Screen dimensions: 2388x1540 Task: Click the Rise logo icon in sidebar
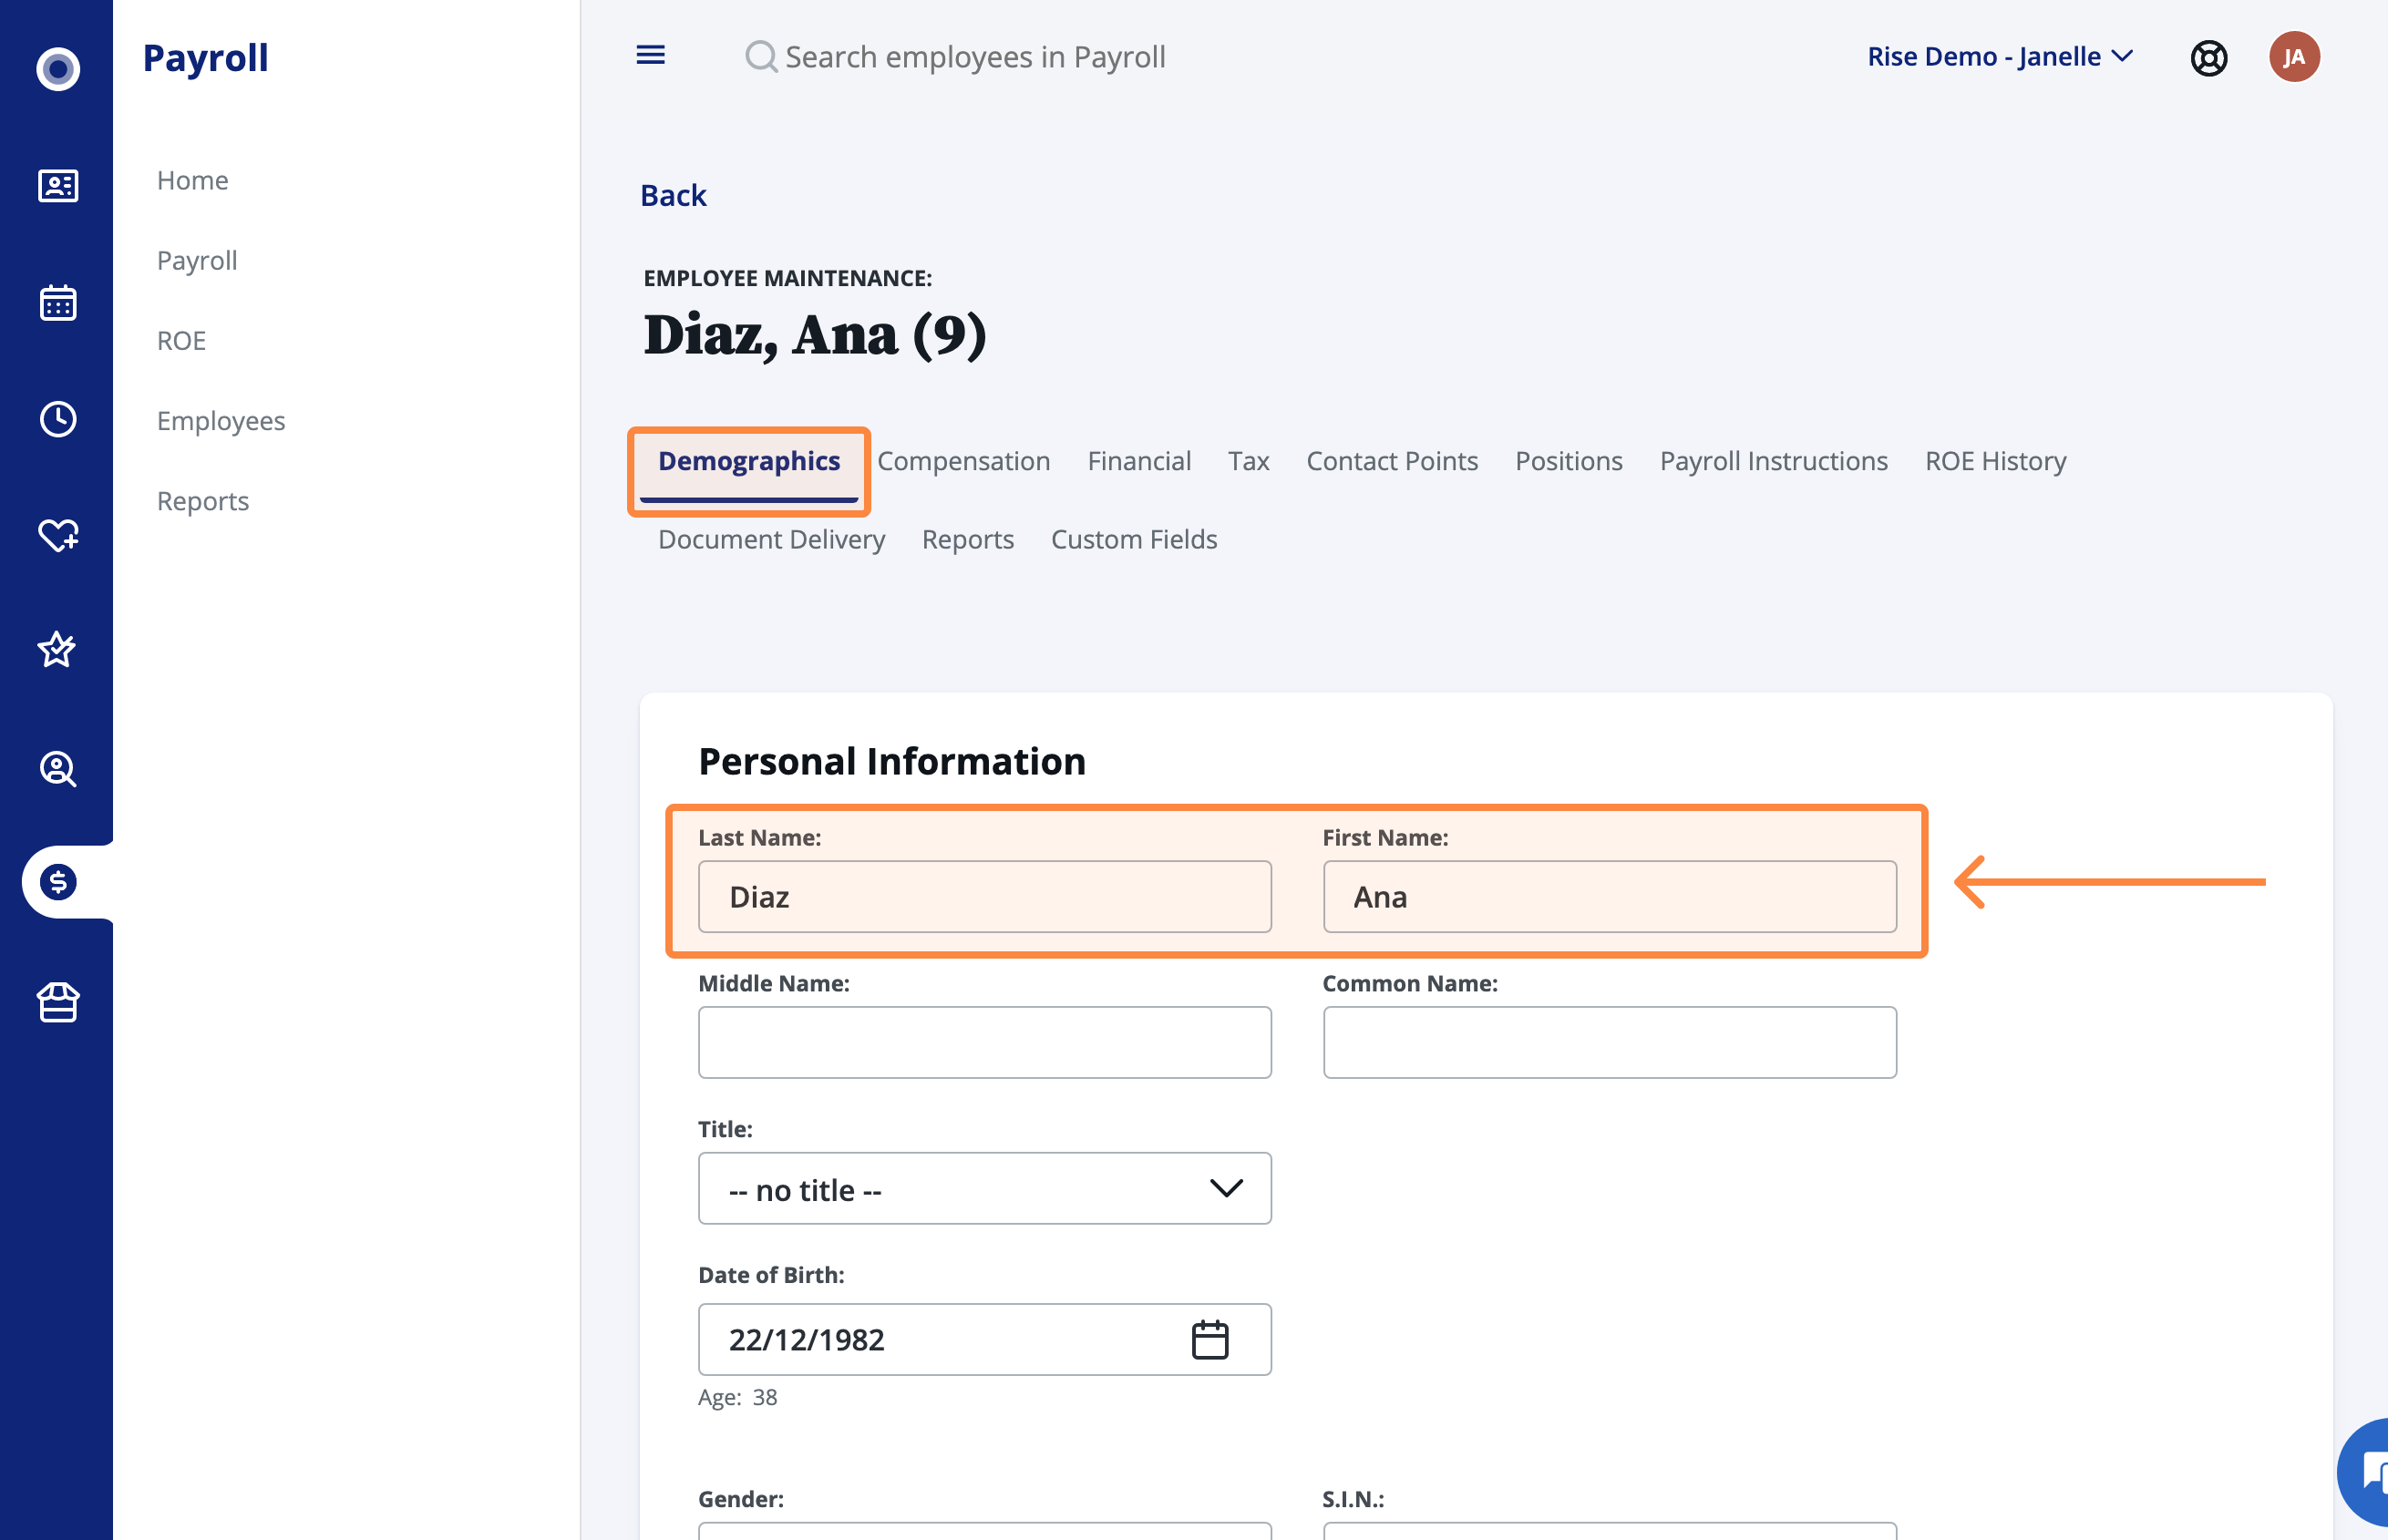pyautogui.click(x=57, y=69)
